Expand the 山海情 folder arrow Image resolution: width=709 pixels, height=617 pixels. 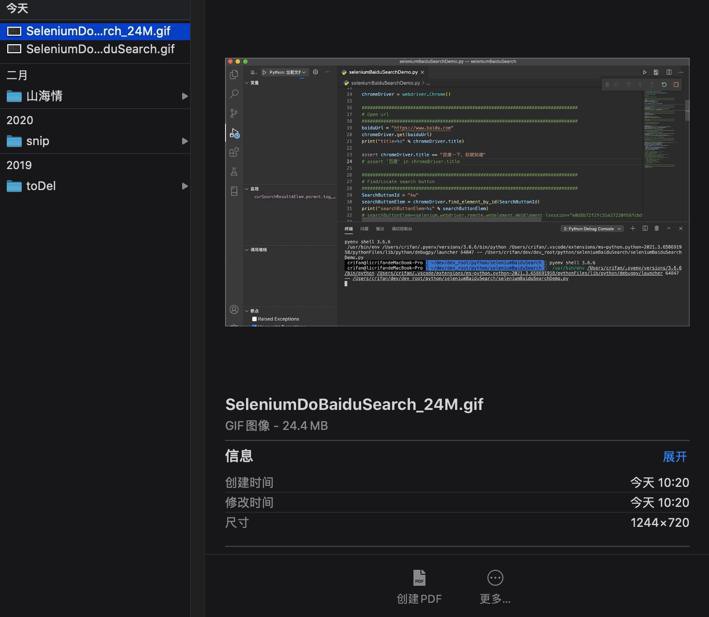(184, 96)
